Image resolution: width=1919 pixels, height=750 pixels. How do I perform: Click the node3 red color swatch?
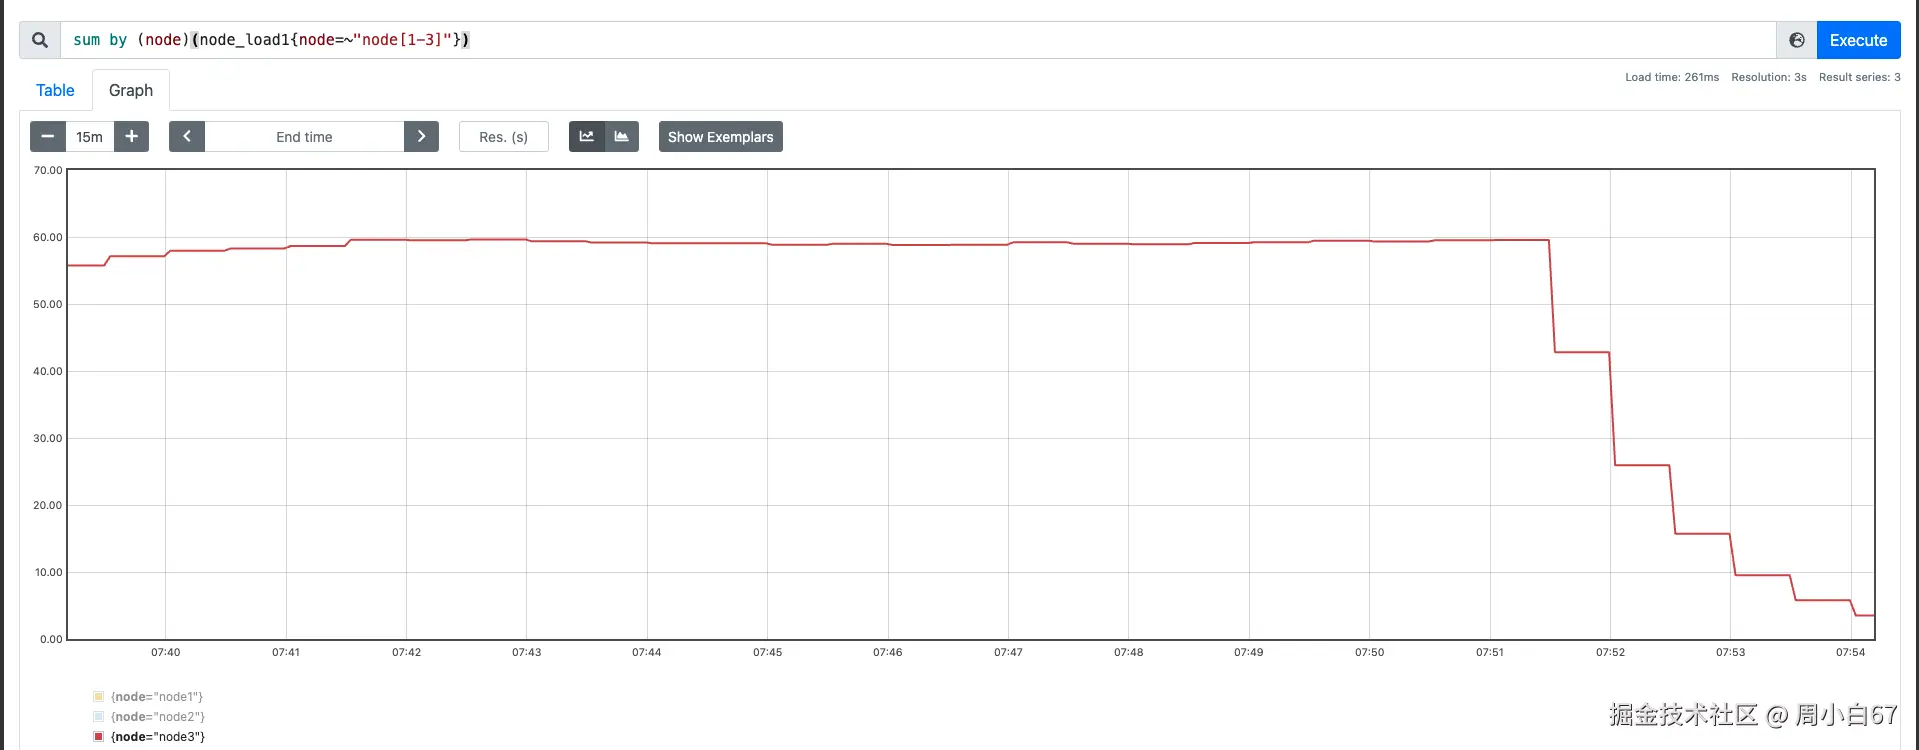coord(98,737)
